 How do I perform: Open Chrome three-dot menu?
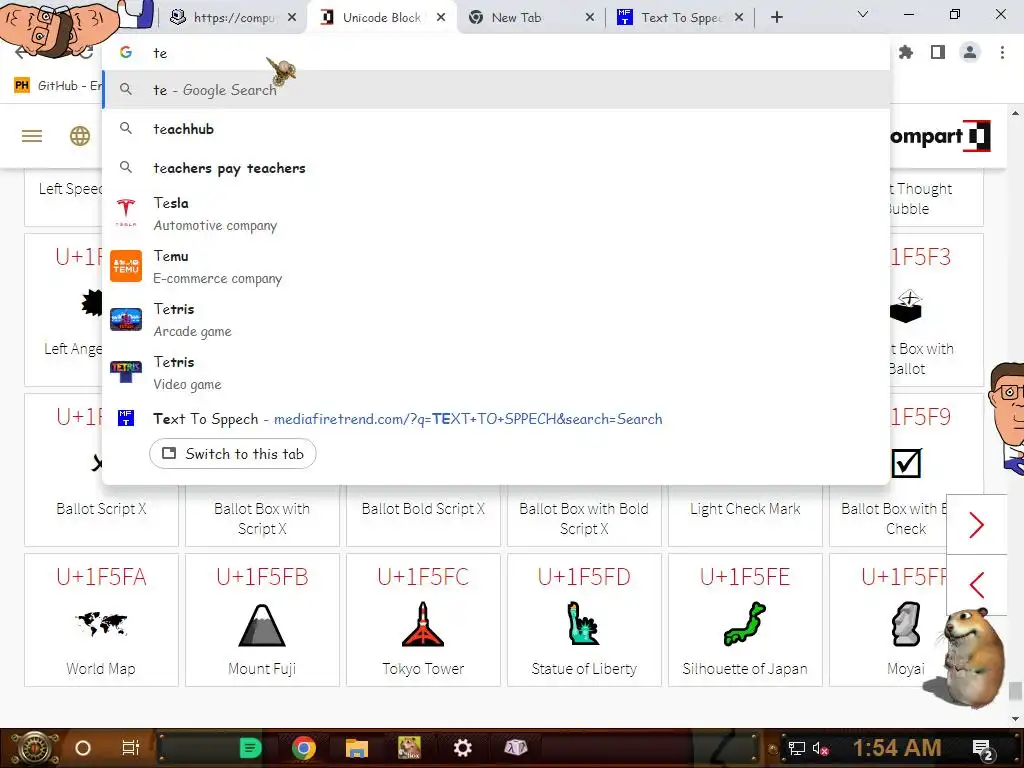[1002, 52]
